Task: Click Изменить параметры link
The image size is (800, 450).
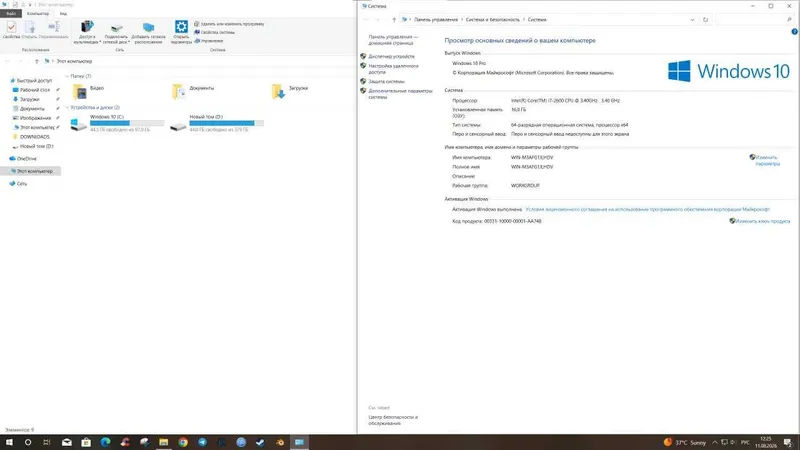Action: tap(767, 161)
